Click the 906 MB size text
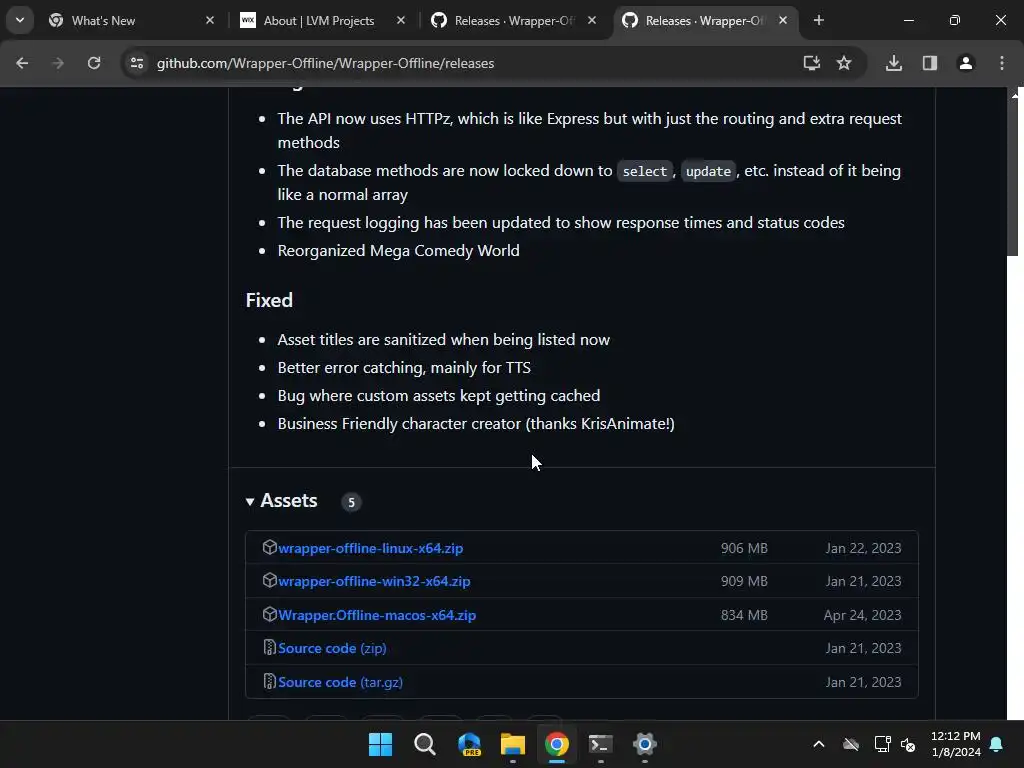 pyautogui.click(x=744, y=549)
